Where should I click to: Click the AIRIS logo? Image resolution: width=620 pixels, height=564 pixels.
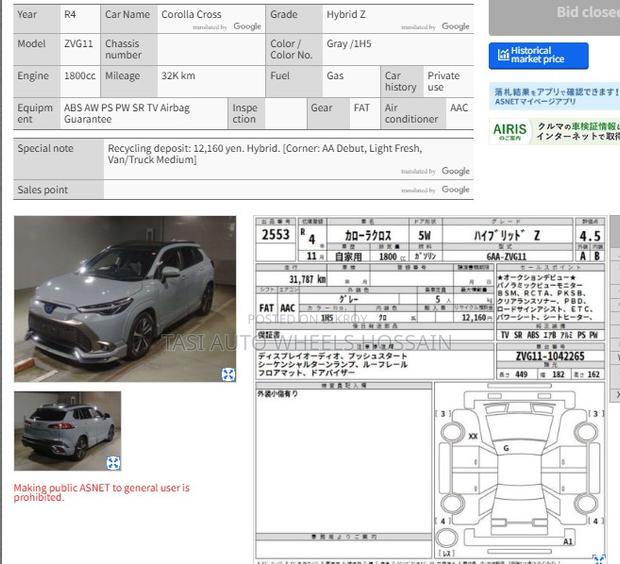click(510, 131)
